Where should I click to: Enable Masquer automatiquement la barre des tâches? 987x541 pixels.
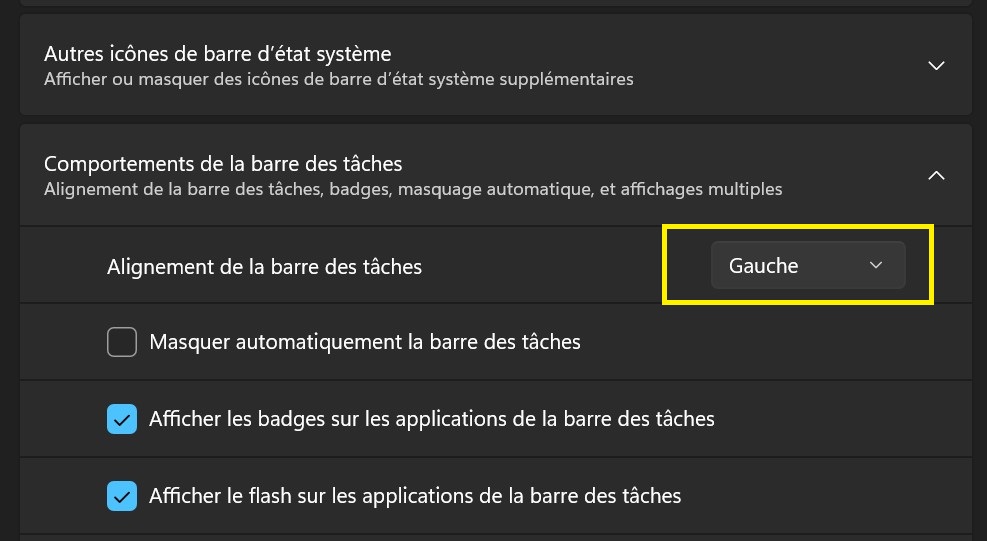(x=122, y=343)
